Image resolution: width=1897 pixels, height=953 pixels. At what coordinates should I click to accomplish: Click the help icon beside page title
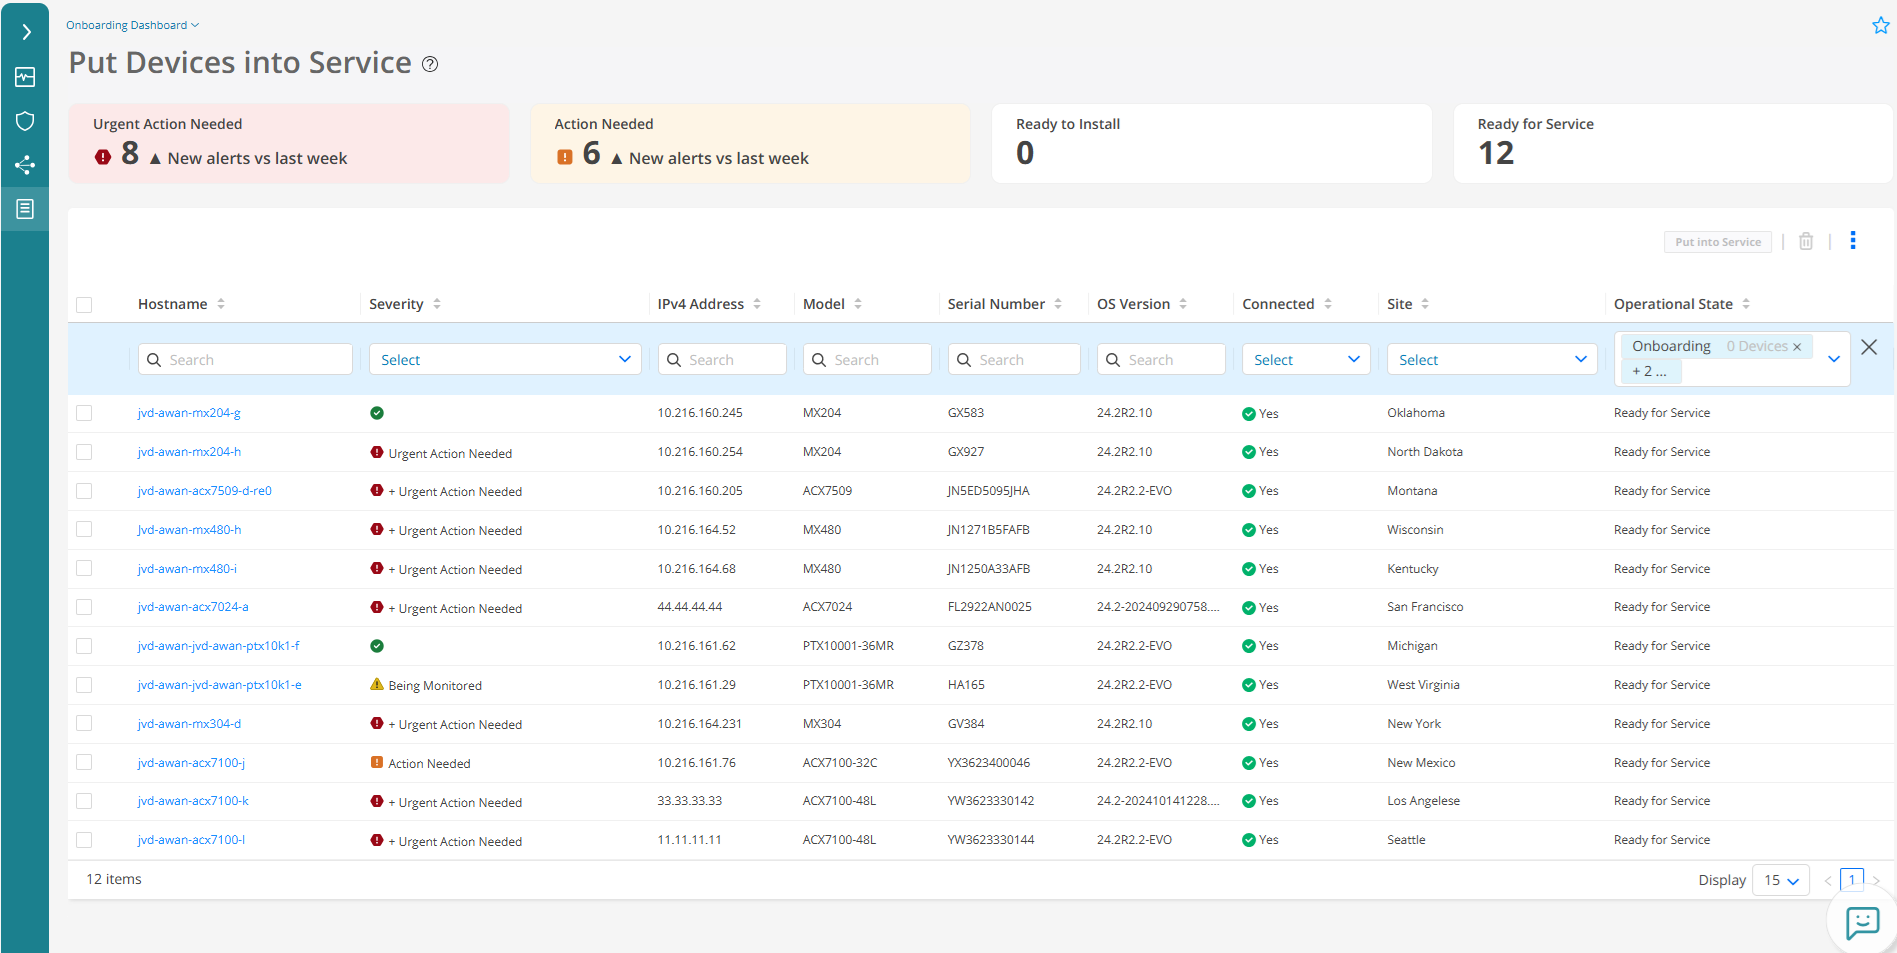[x=430, y=64]
